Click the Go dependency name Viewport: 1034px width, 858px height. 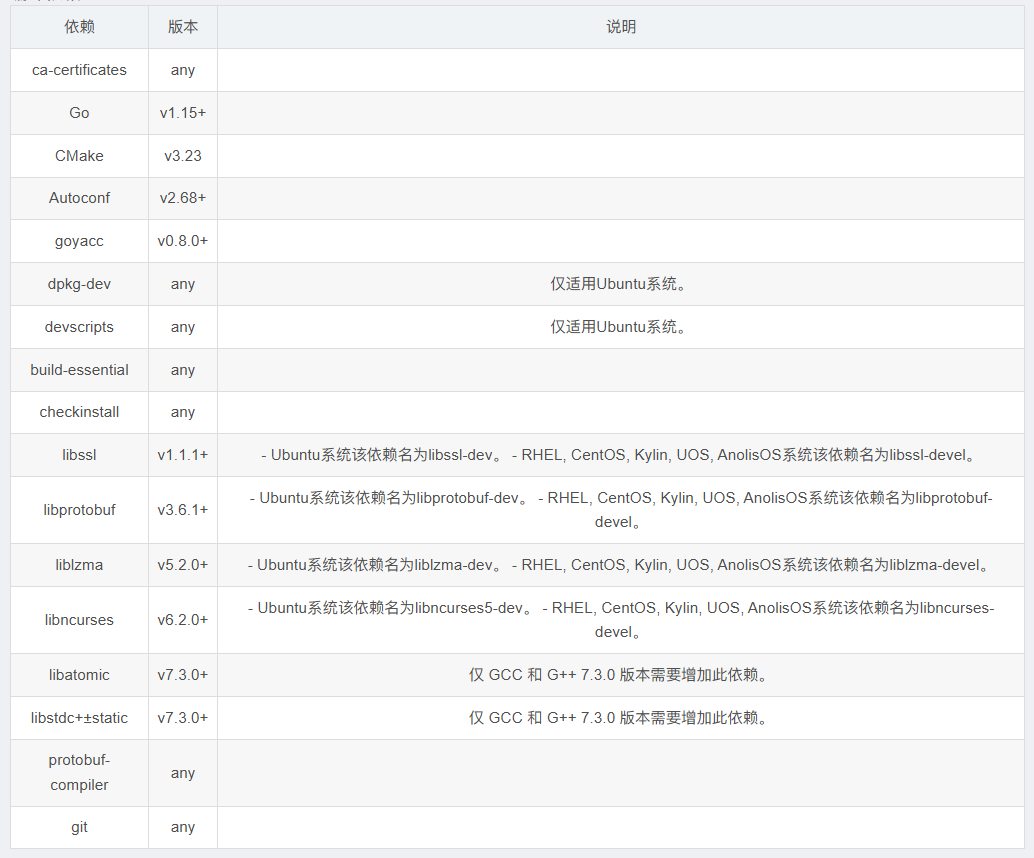(79, 113)
